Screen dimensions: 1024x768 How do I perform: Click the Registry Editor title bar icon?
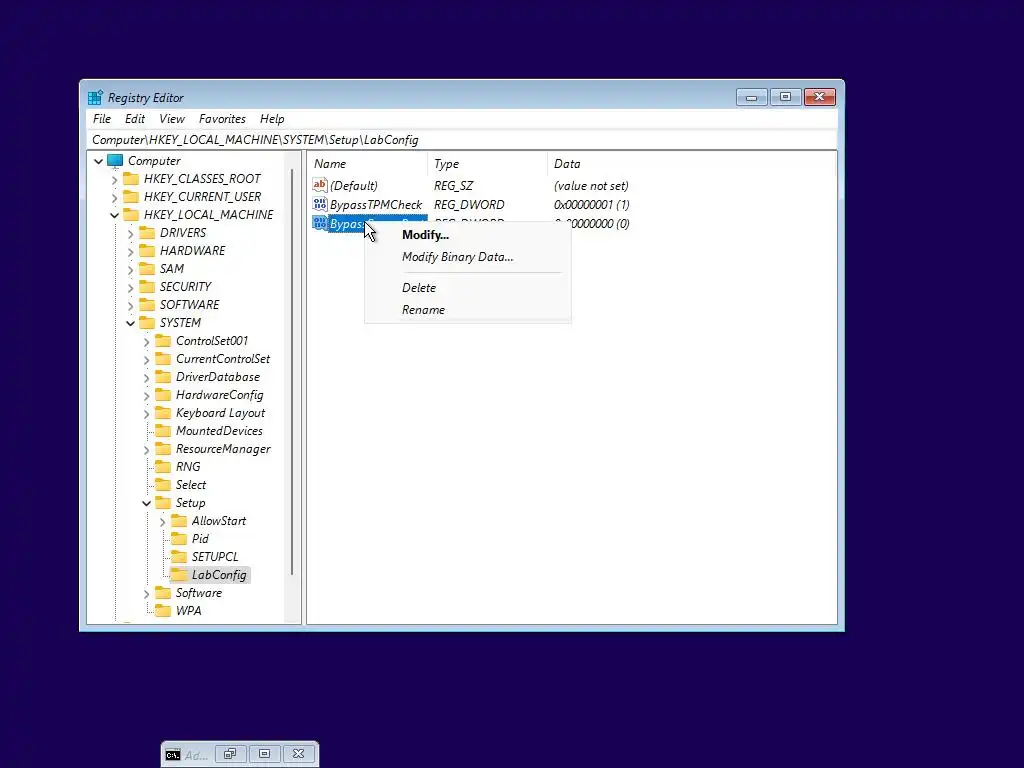[95, 97]
